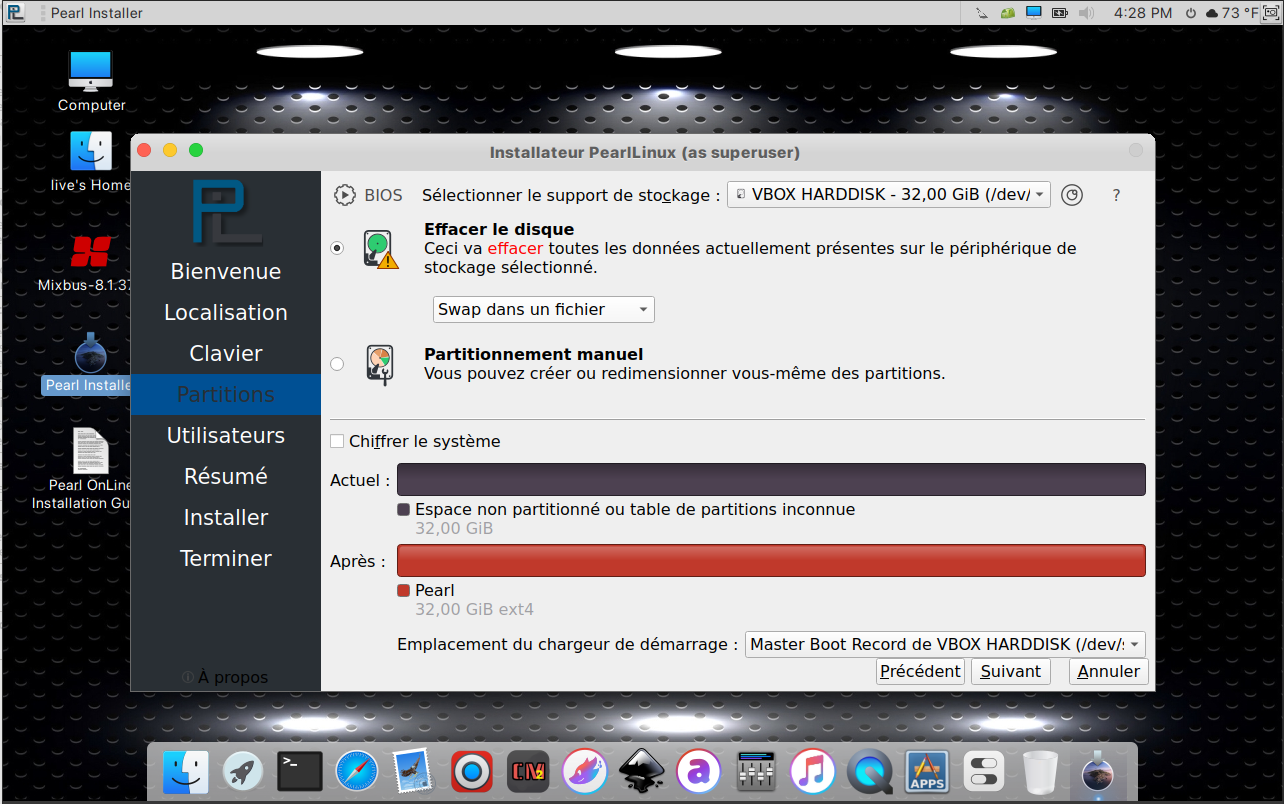
Task: Launch Safari compass icon in dock
Action: pos(357,771)
